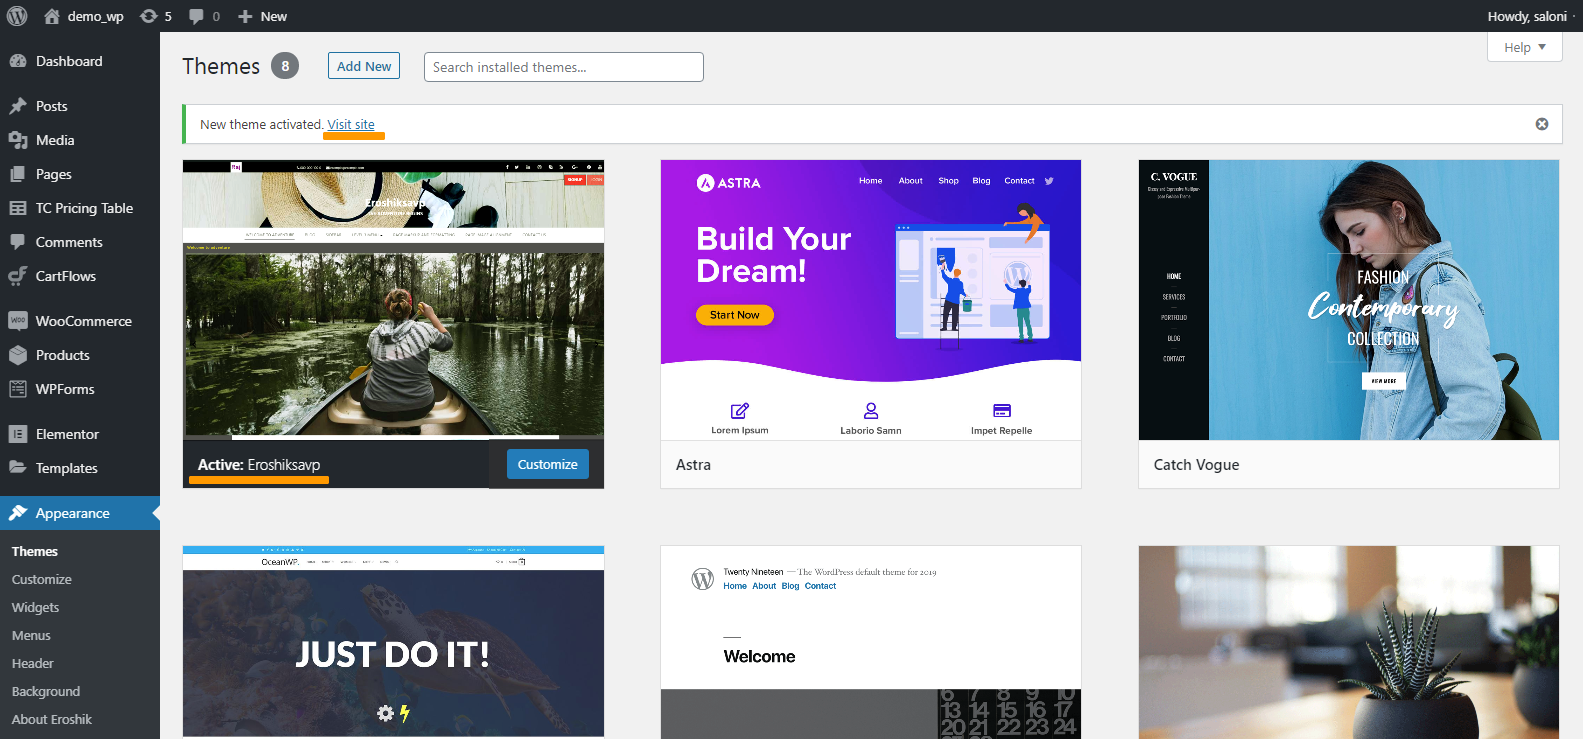Open the Background submenu item
Screen dimensions: 1583x739
pyautogui.click(x=46, y=691)
